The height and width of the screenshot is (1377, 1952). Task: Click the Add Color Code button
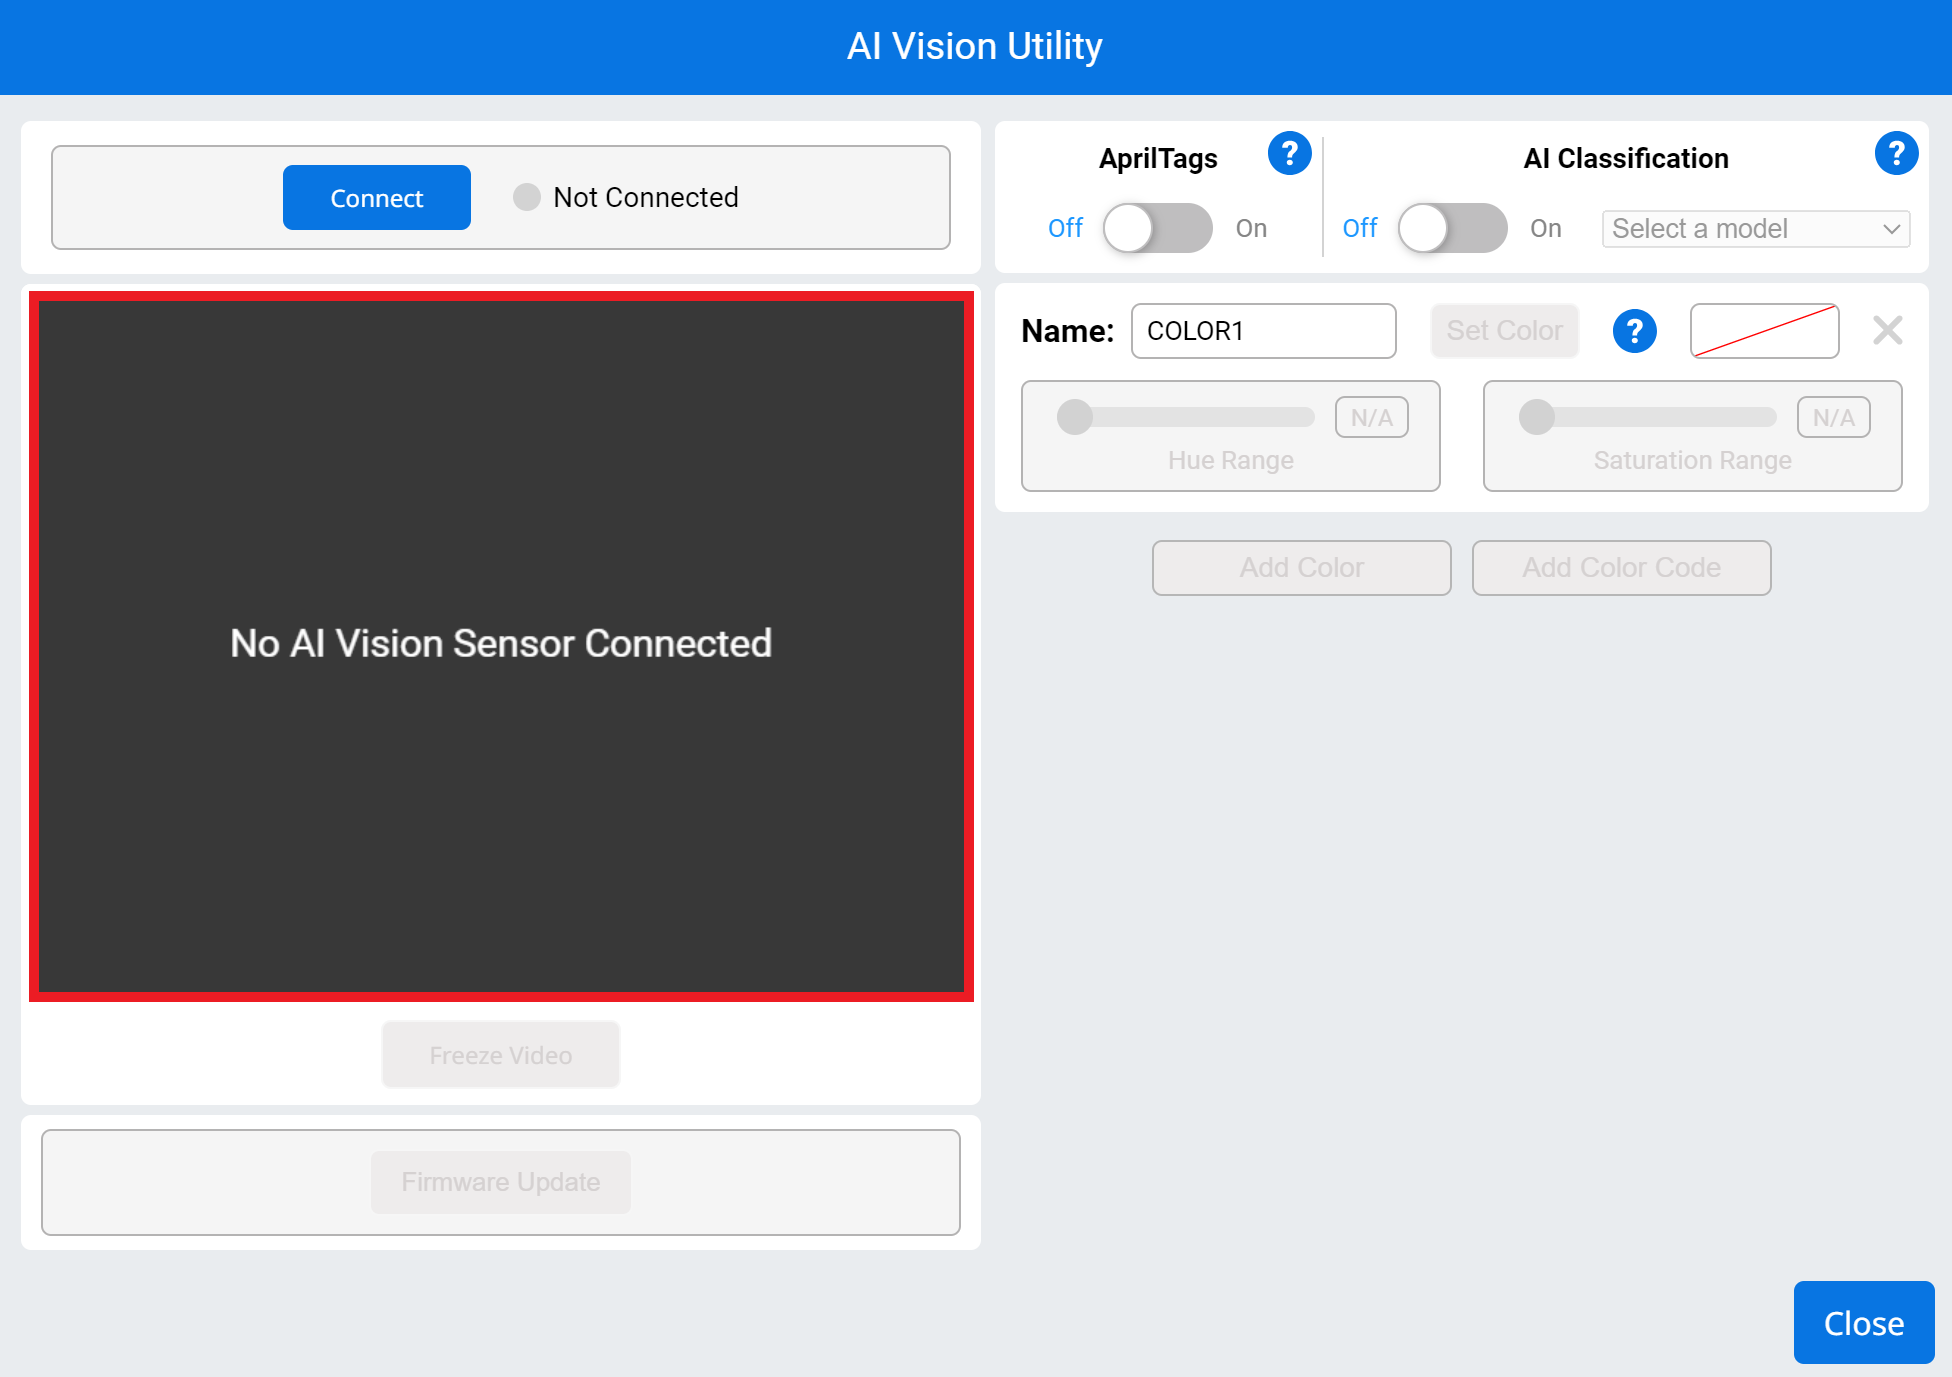pyautogui.click(x=1621, y=567)
